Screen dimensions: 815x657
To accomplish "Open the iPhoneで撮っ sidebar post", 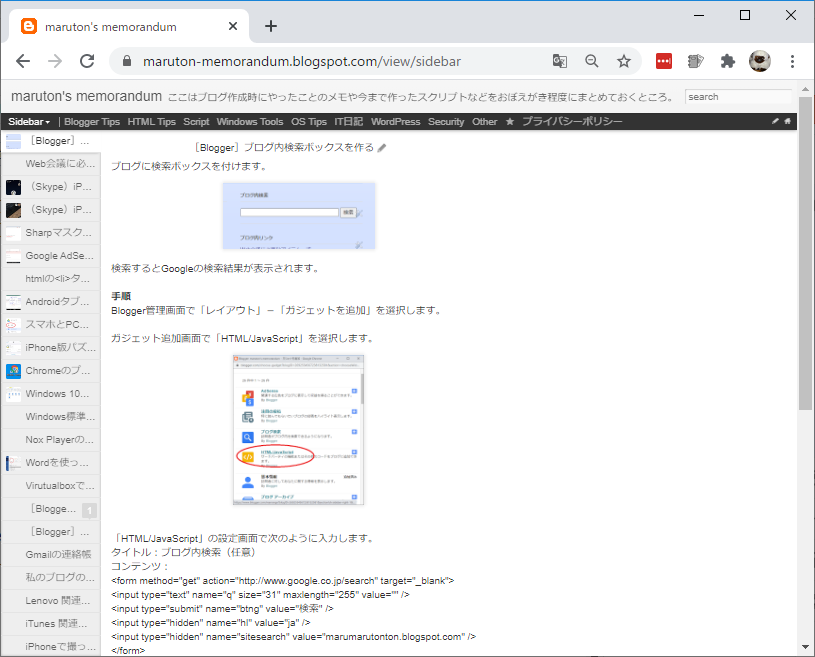I will tap(50, 647).
